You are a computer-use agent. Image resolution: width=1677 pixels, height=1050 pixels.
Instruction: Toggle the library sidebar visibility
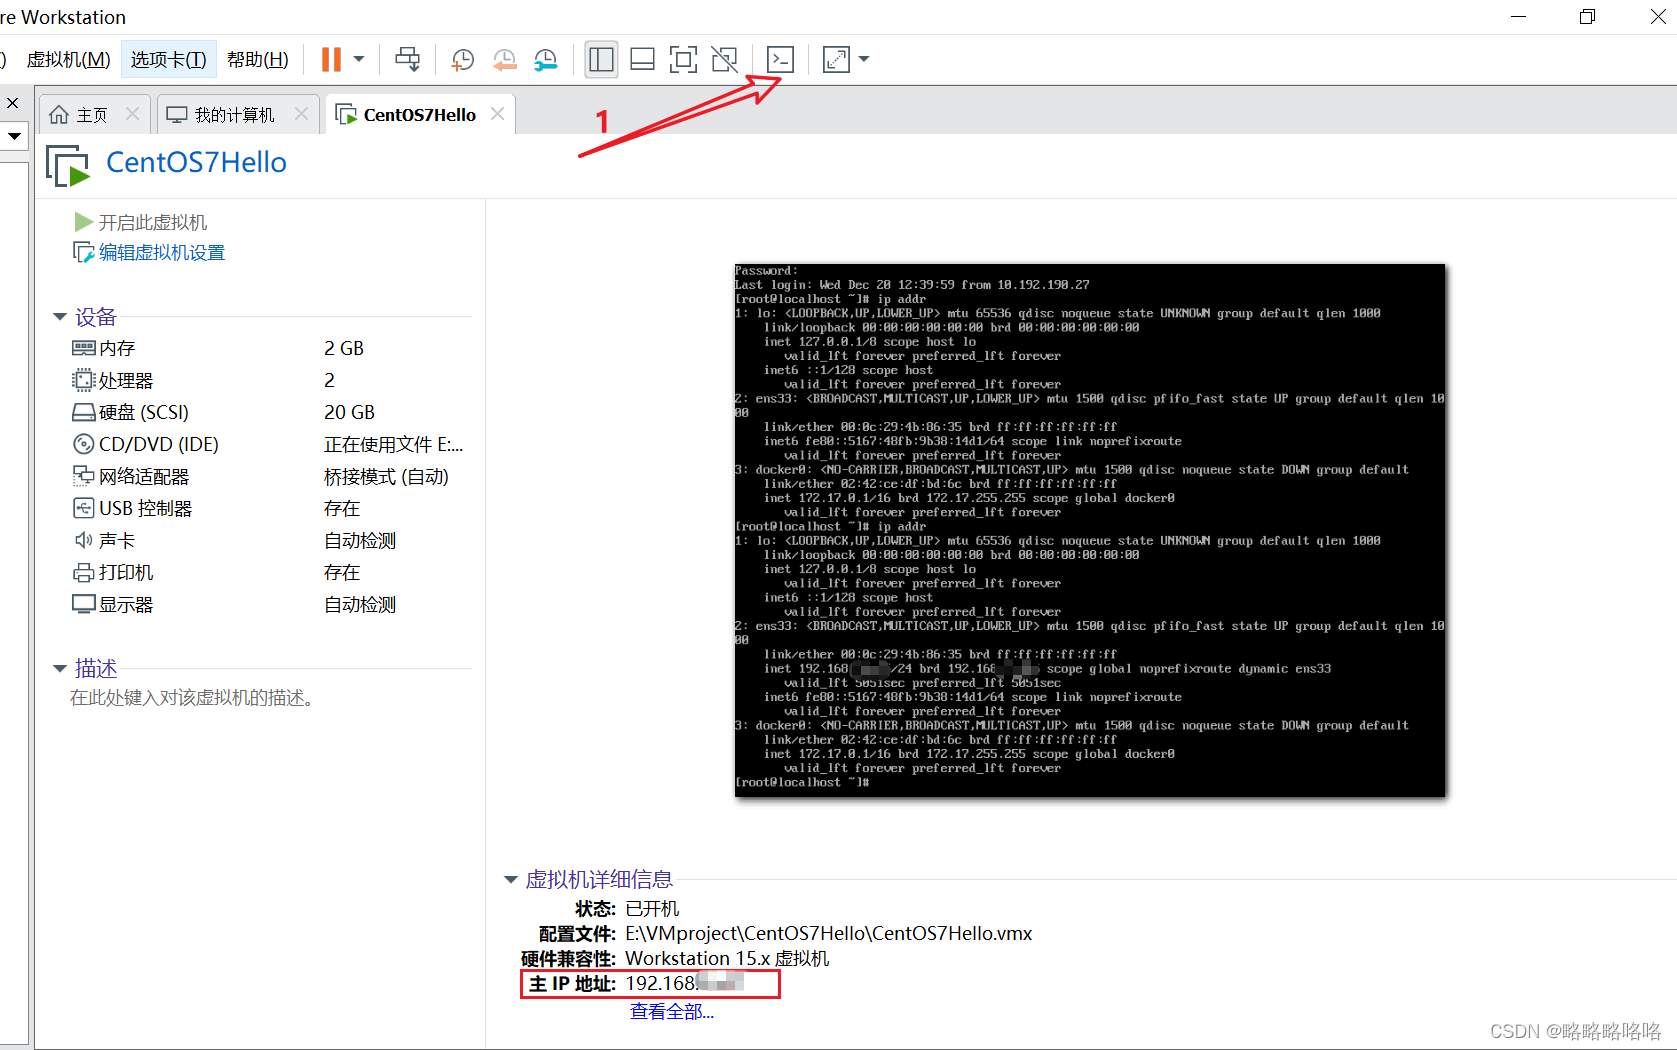click(x=601, y=59)
